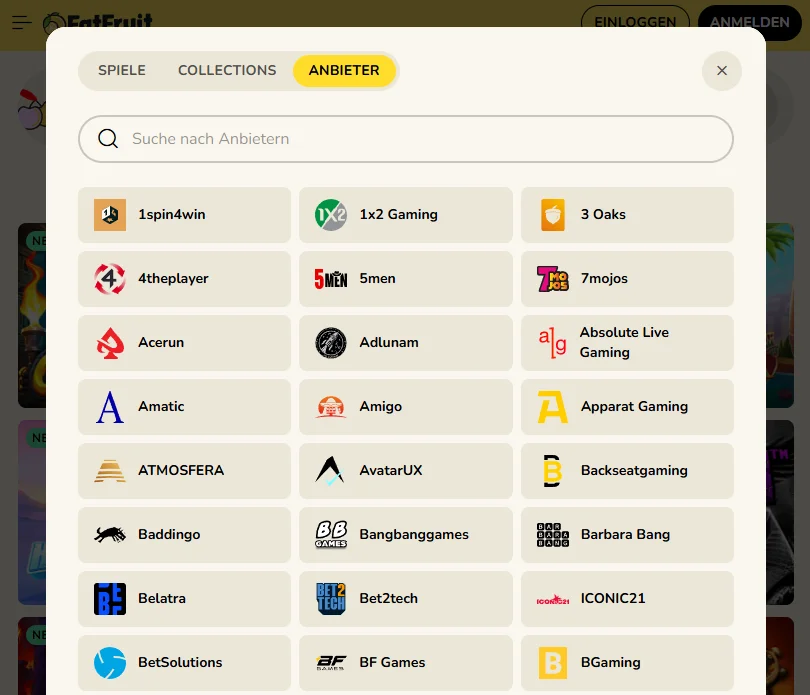Click the ANMELDEN button
The width and height of the screenshot is (810, 695).
(x=750, y=22)
